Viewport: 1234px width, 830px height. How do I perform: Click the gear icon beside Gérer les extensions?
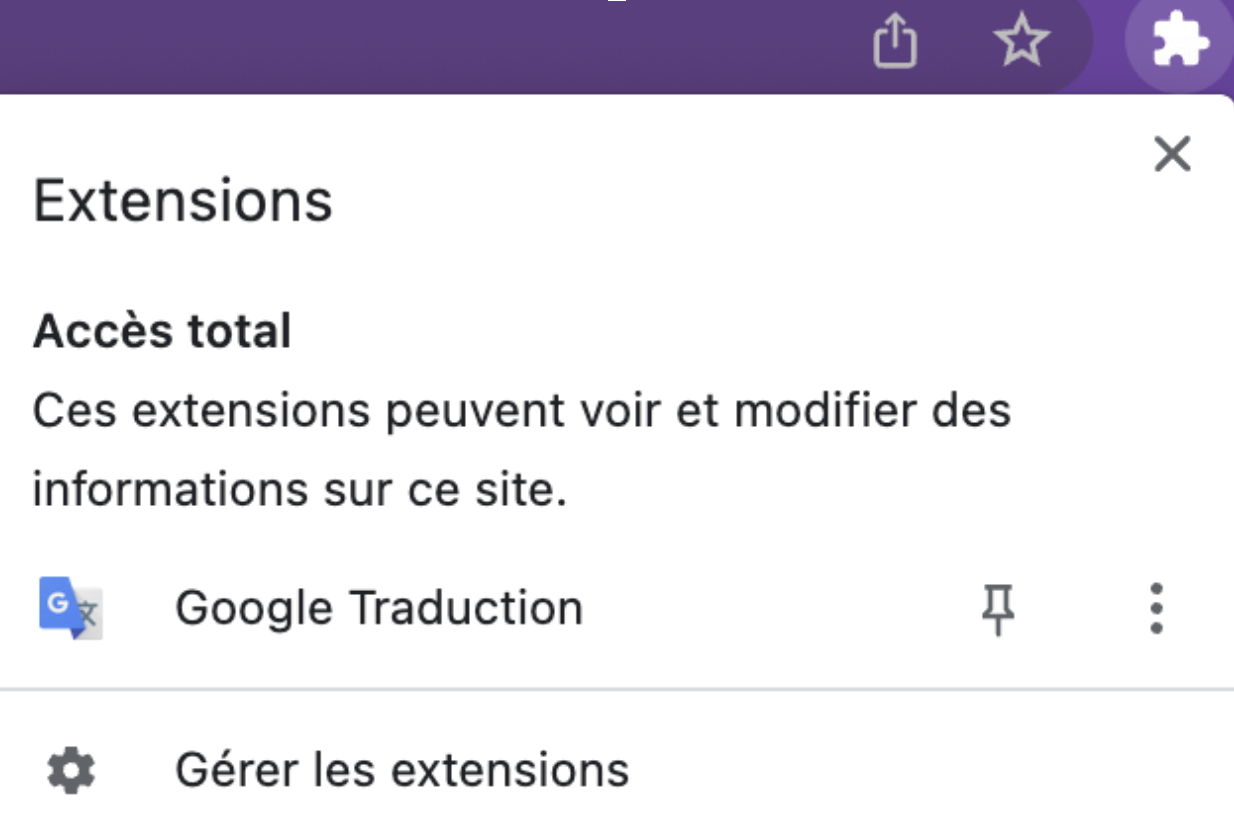pyautogui.click(x=71, y=770)
